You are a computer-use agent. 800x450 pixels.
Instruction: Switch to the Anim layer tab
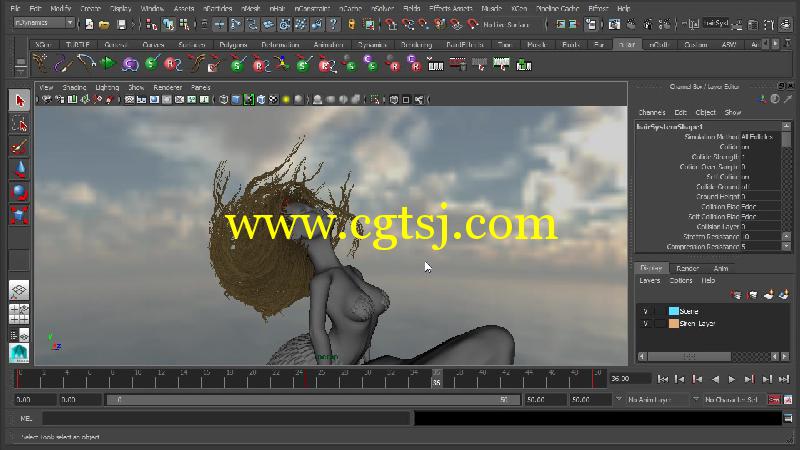(721, 268)
